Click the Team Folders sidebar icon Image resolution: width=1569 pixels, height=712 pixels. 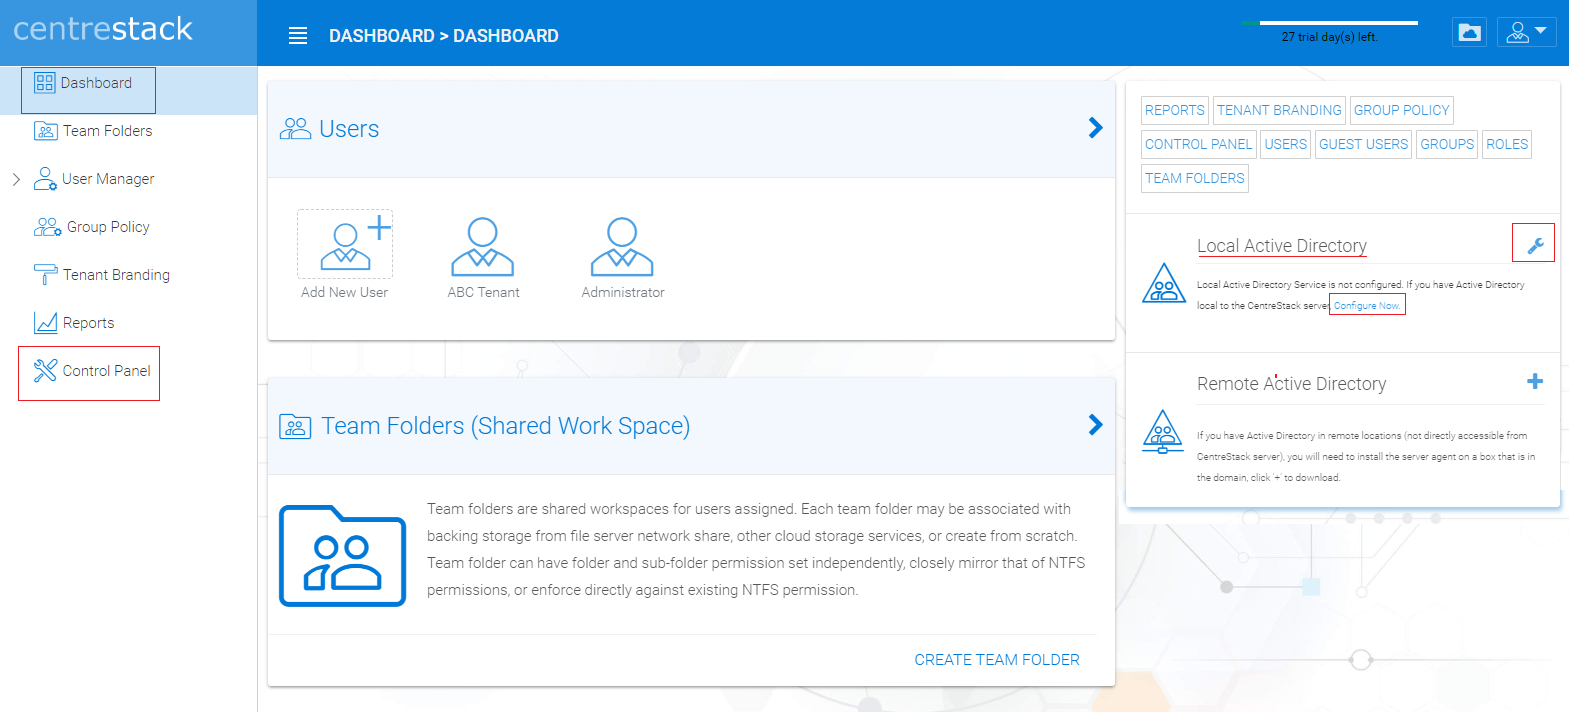pos(46,131)
